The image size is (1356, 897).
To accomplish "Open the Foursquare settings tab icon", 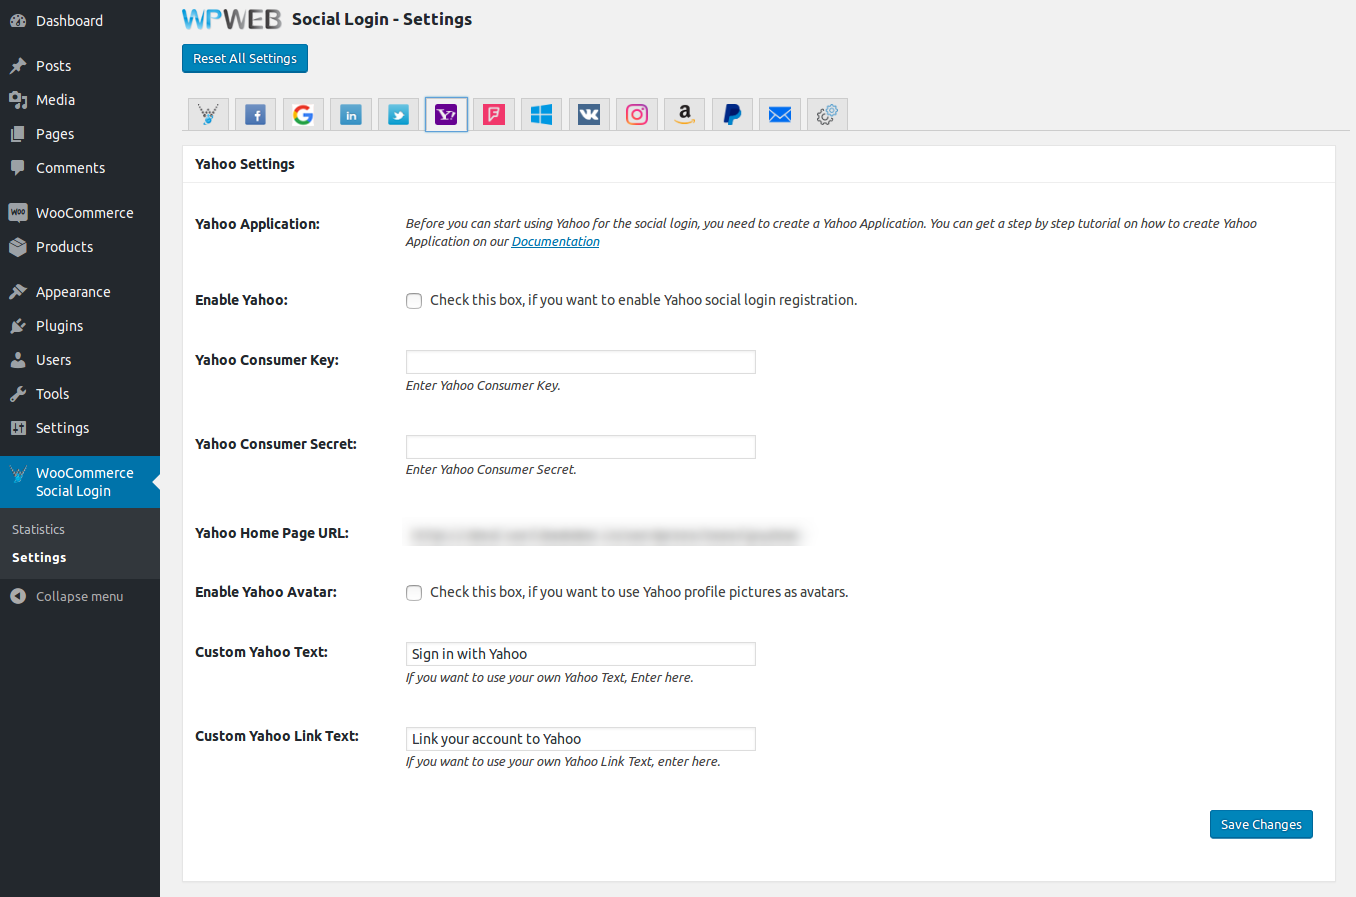I will click(494, 115).
